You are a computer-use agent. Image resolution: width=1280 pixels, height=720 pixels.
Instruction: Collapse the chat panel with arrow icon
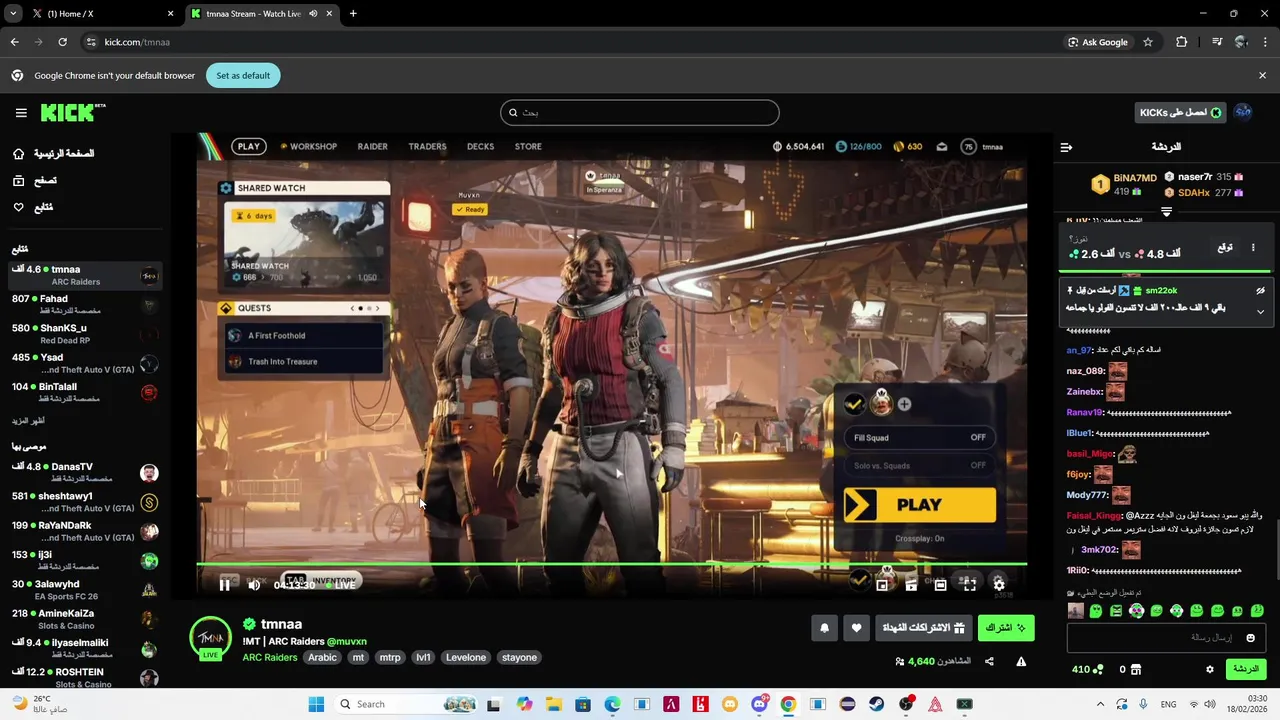[1066, 147]
